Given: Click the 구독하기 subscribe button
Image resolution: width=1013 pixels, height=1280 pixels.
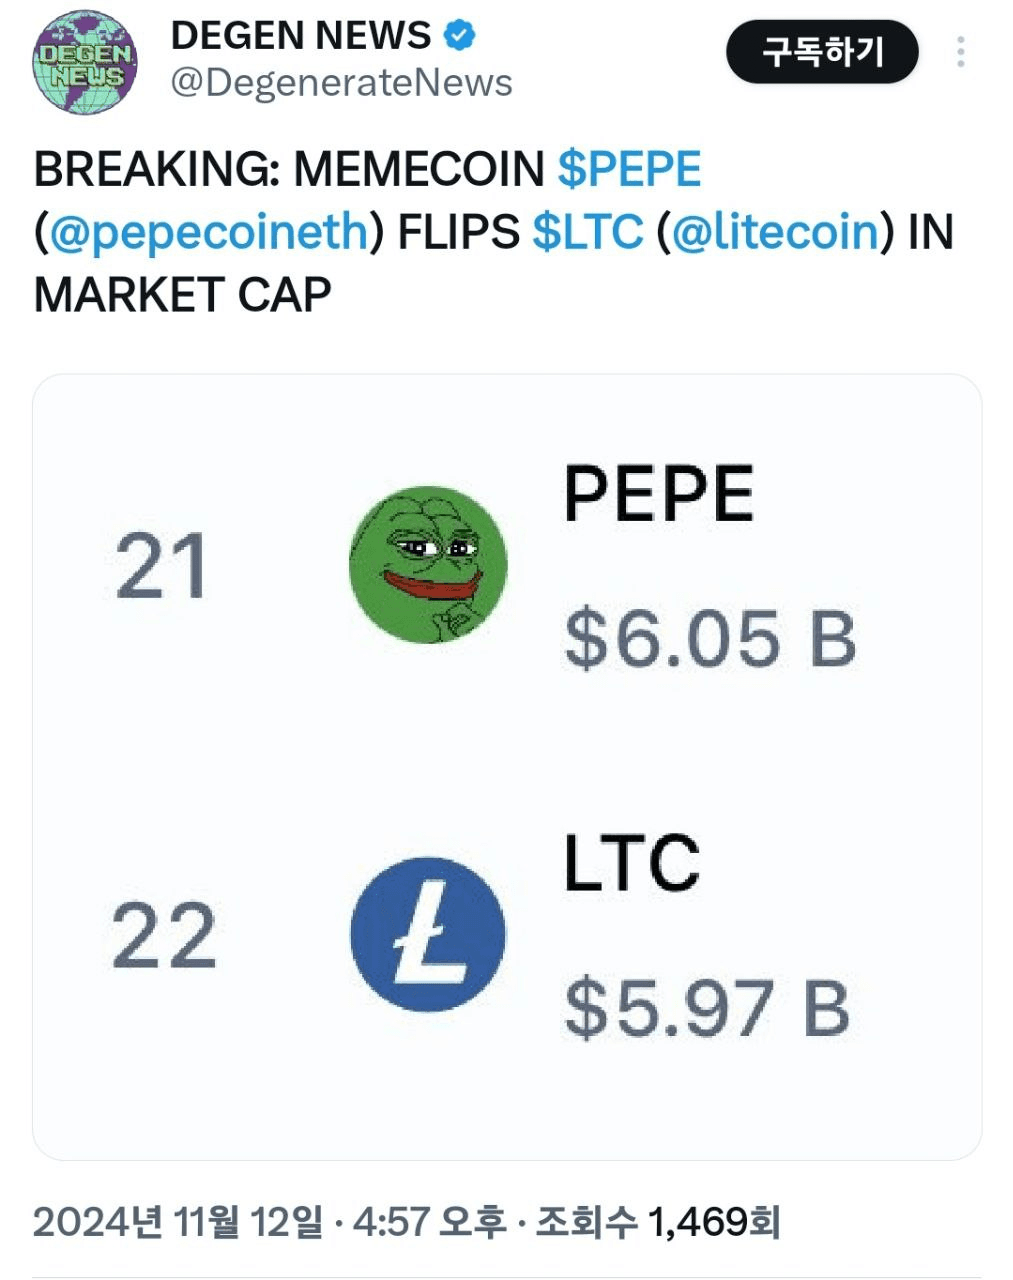Looking at the screenshot, I should [822, 52].
